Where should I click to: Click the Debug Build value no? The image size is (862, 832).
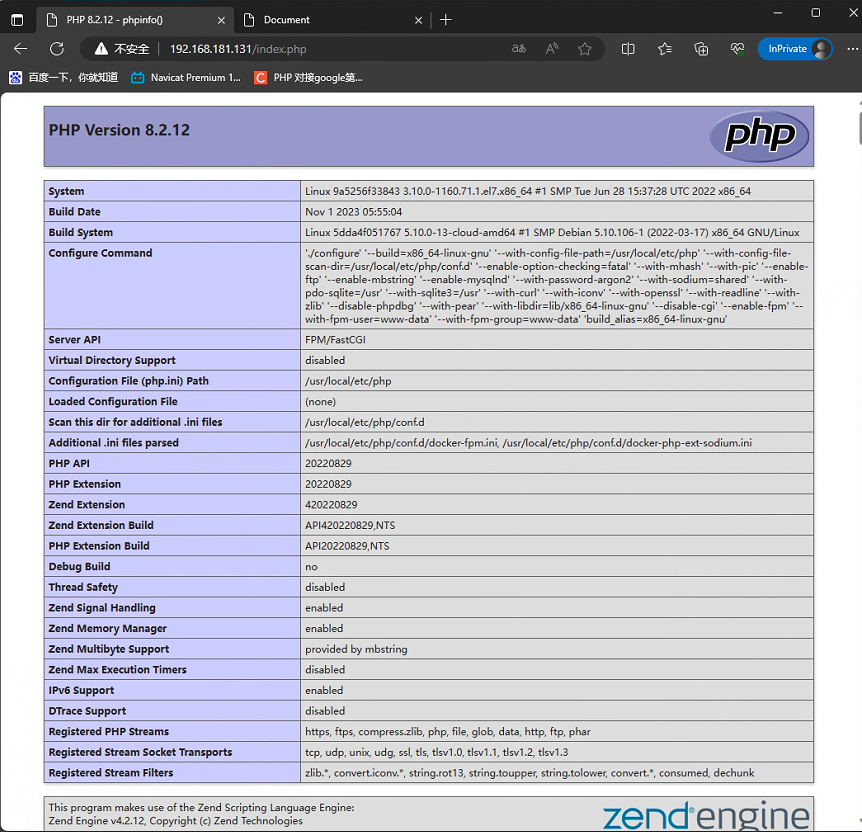311,566
